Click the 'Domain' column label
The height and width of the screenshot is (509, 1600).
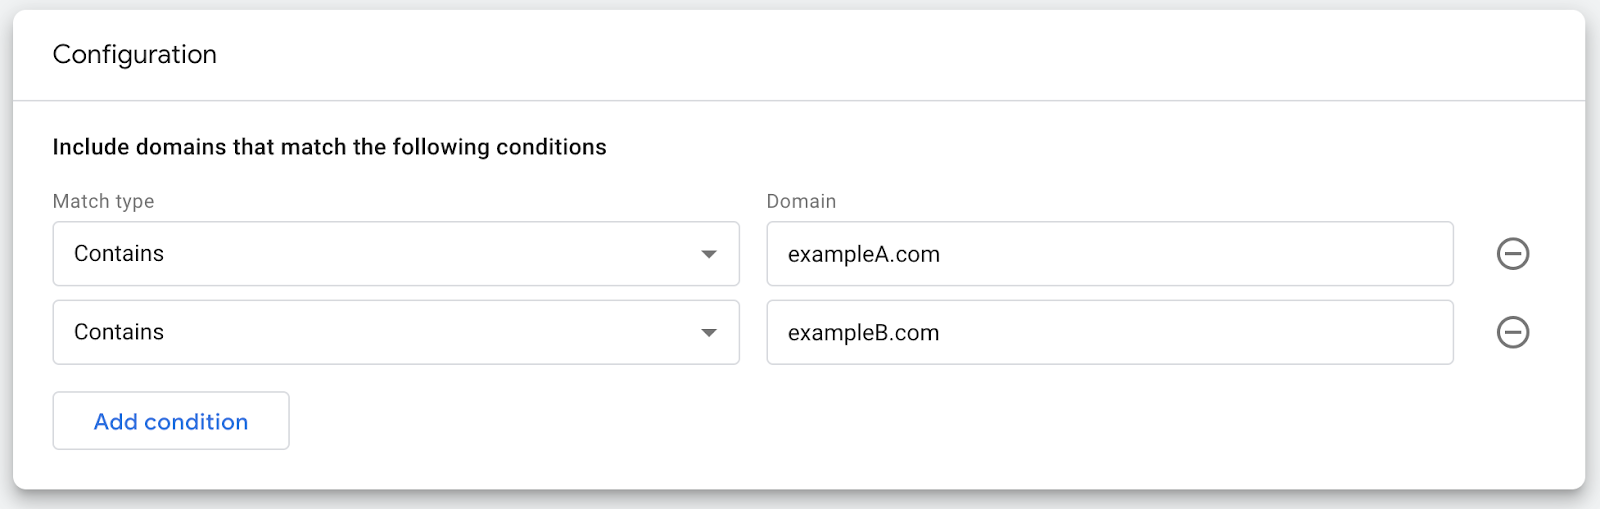pyautogui.click(x=801, y=201)
